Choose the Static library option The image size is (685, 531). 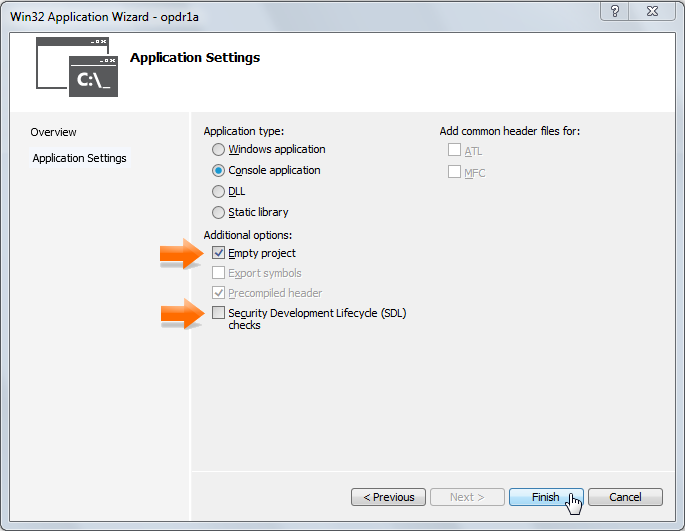point(219,213)
